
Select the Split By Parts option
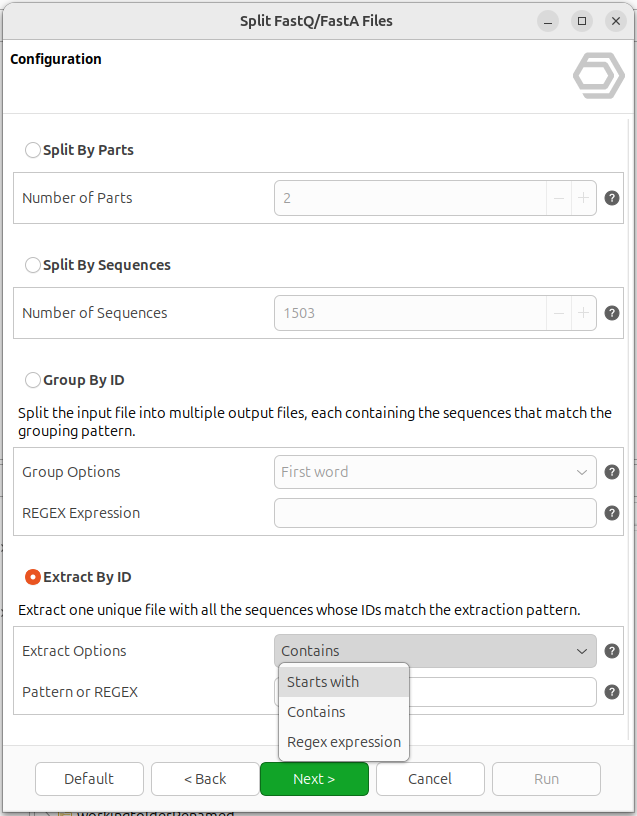(x=33, y=150)
